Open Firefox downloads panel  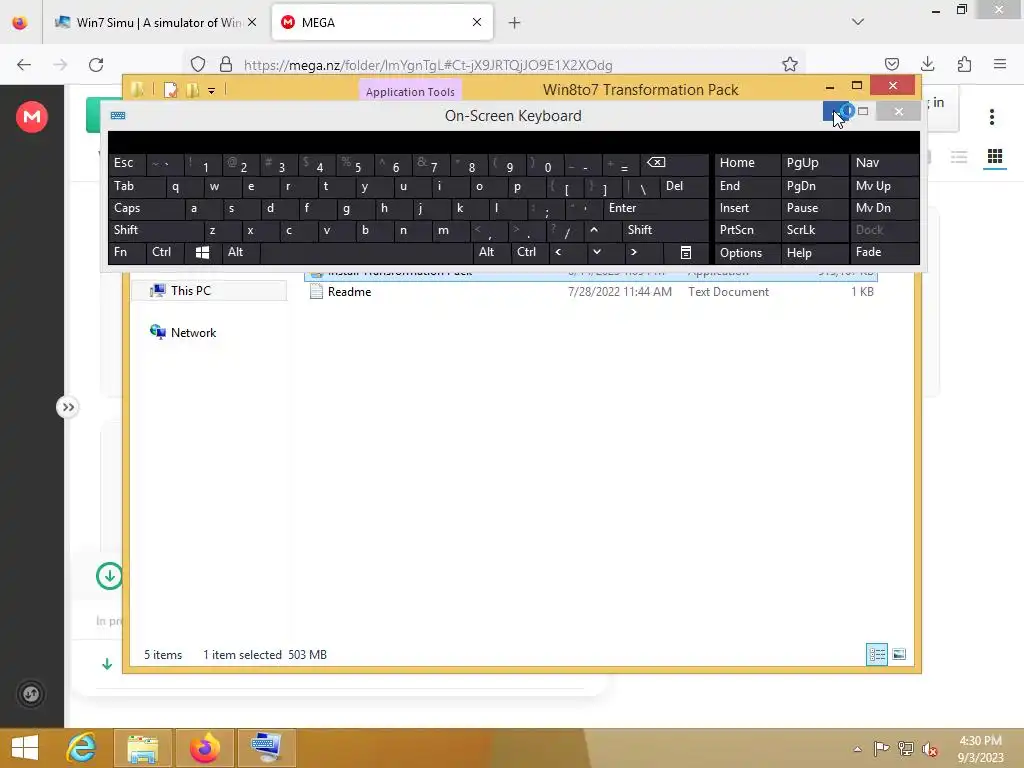click(x=927, y=64)
